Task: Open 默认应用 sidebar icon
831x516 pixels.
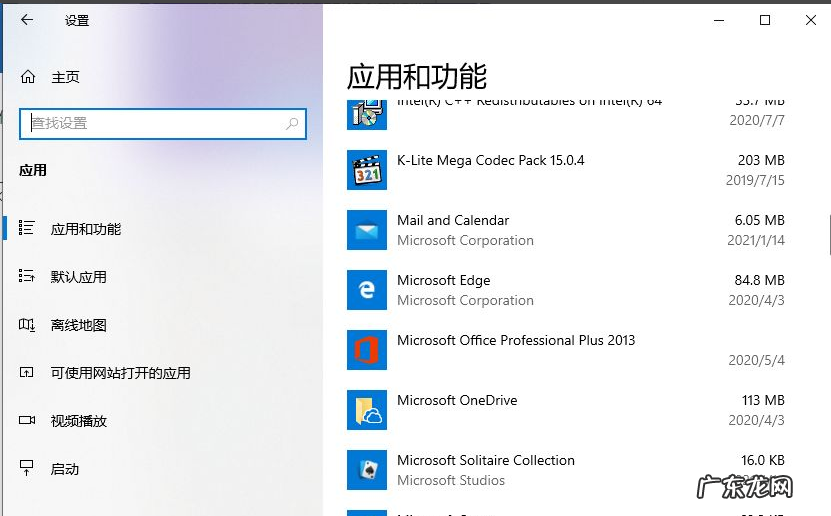Action: point(26,276)
